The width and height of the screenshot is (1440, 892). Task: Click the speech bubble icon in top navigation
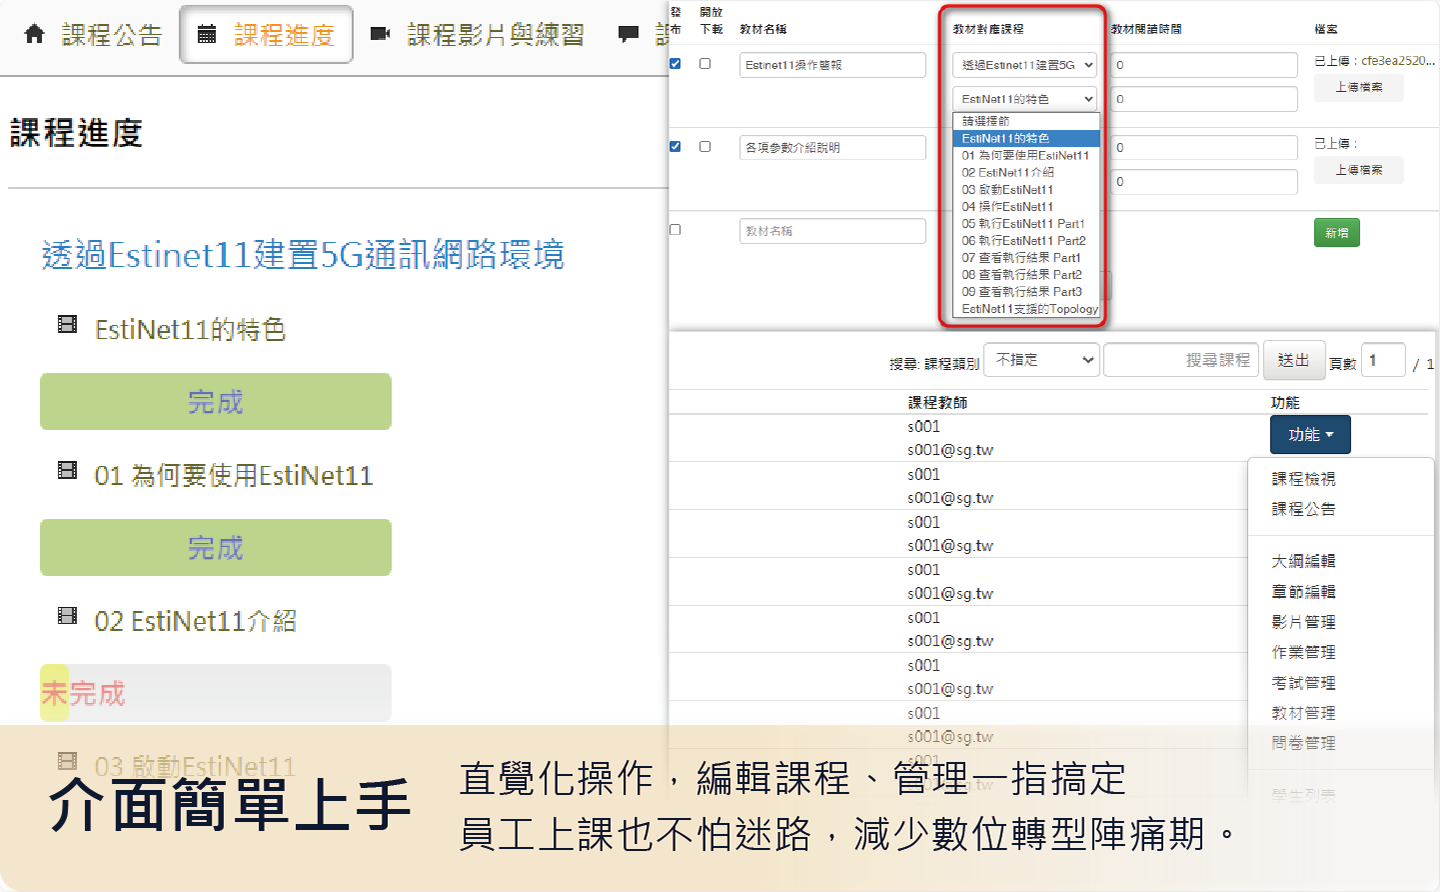(x=629, y=35)
